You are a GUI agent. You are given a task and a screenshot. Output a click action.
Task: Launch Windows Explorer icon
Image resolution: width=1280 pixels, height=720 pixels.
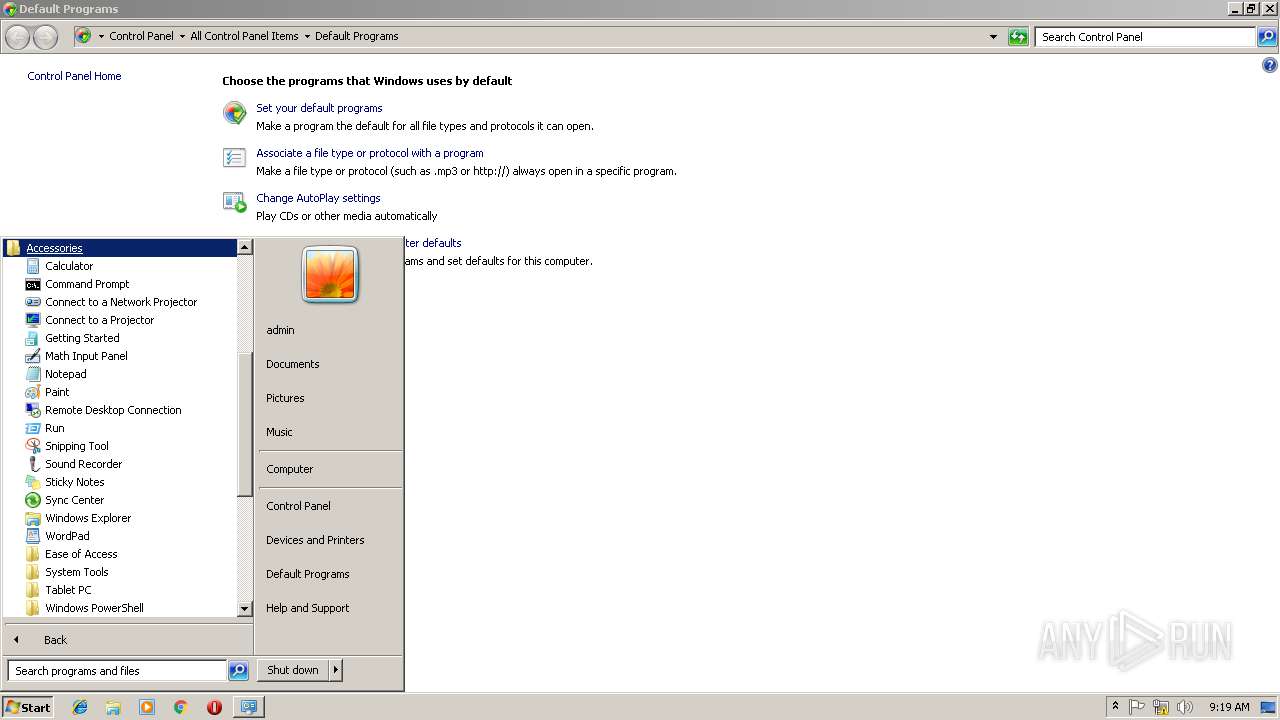(x=33, y=518)
